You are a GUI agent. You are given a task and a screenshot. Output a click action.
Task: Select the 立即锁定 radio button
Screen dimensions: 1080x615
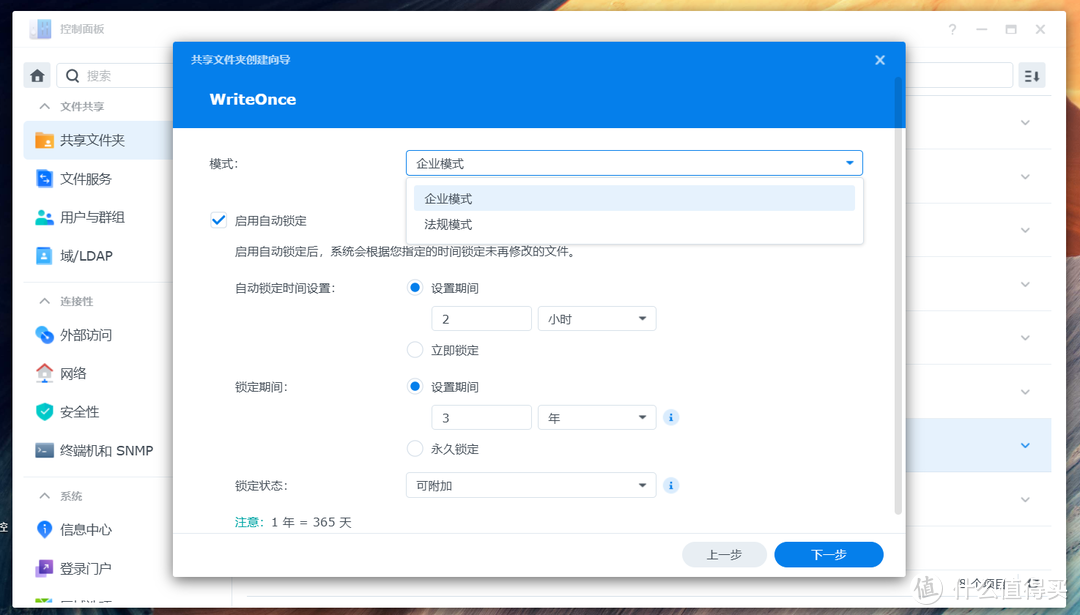[x=415, y=350]
